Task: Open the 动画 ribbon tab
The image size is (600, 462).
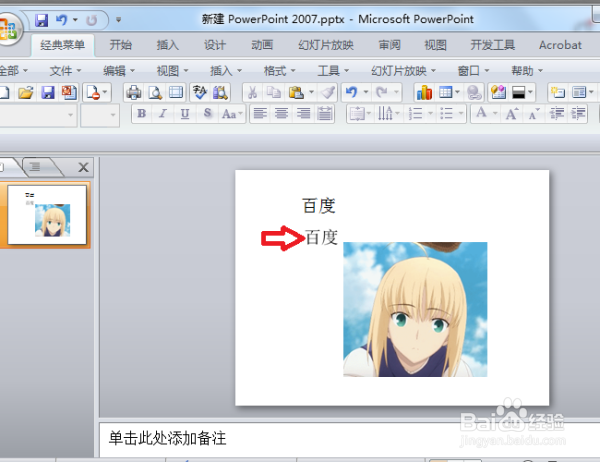Action: [x=262, y=45]
